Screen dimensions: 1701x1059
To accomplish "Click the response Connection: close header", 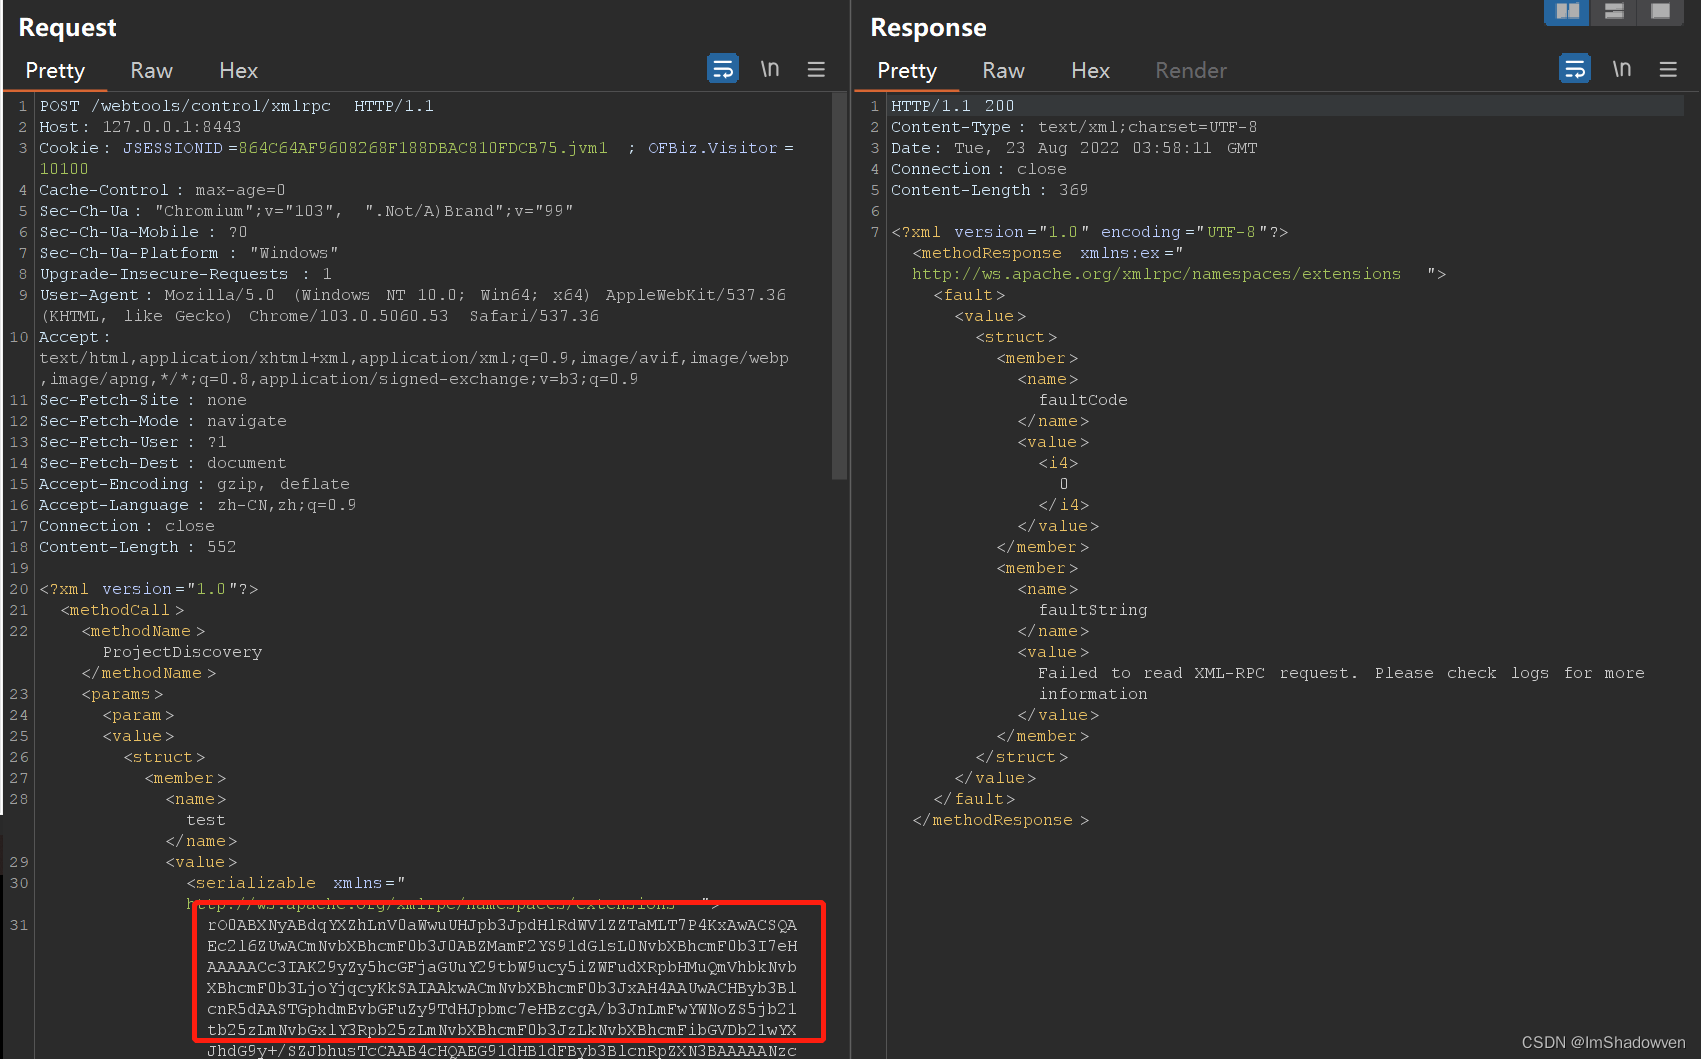I will pos(978,169).
